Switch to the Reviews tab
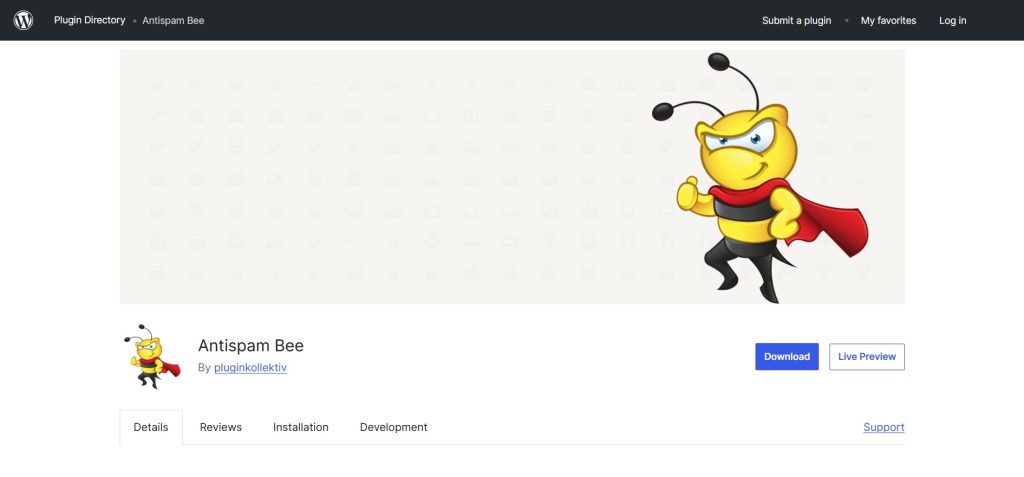 click(x=221, y=427)
